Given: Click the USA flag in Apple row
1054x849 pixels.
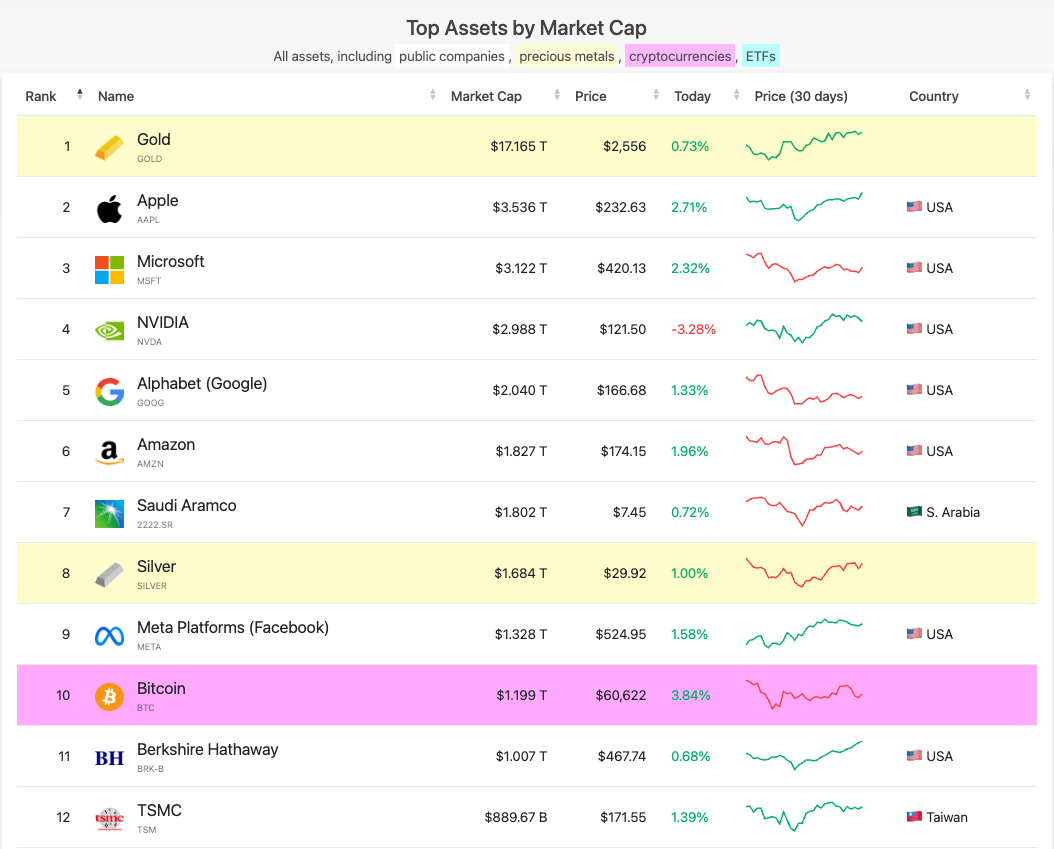Looking at the screenshot, I should (914, 206).
